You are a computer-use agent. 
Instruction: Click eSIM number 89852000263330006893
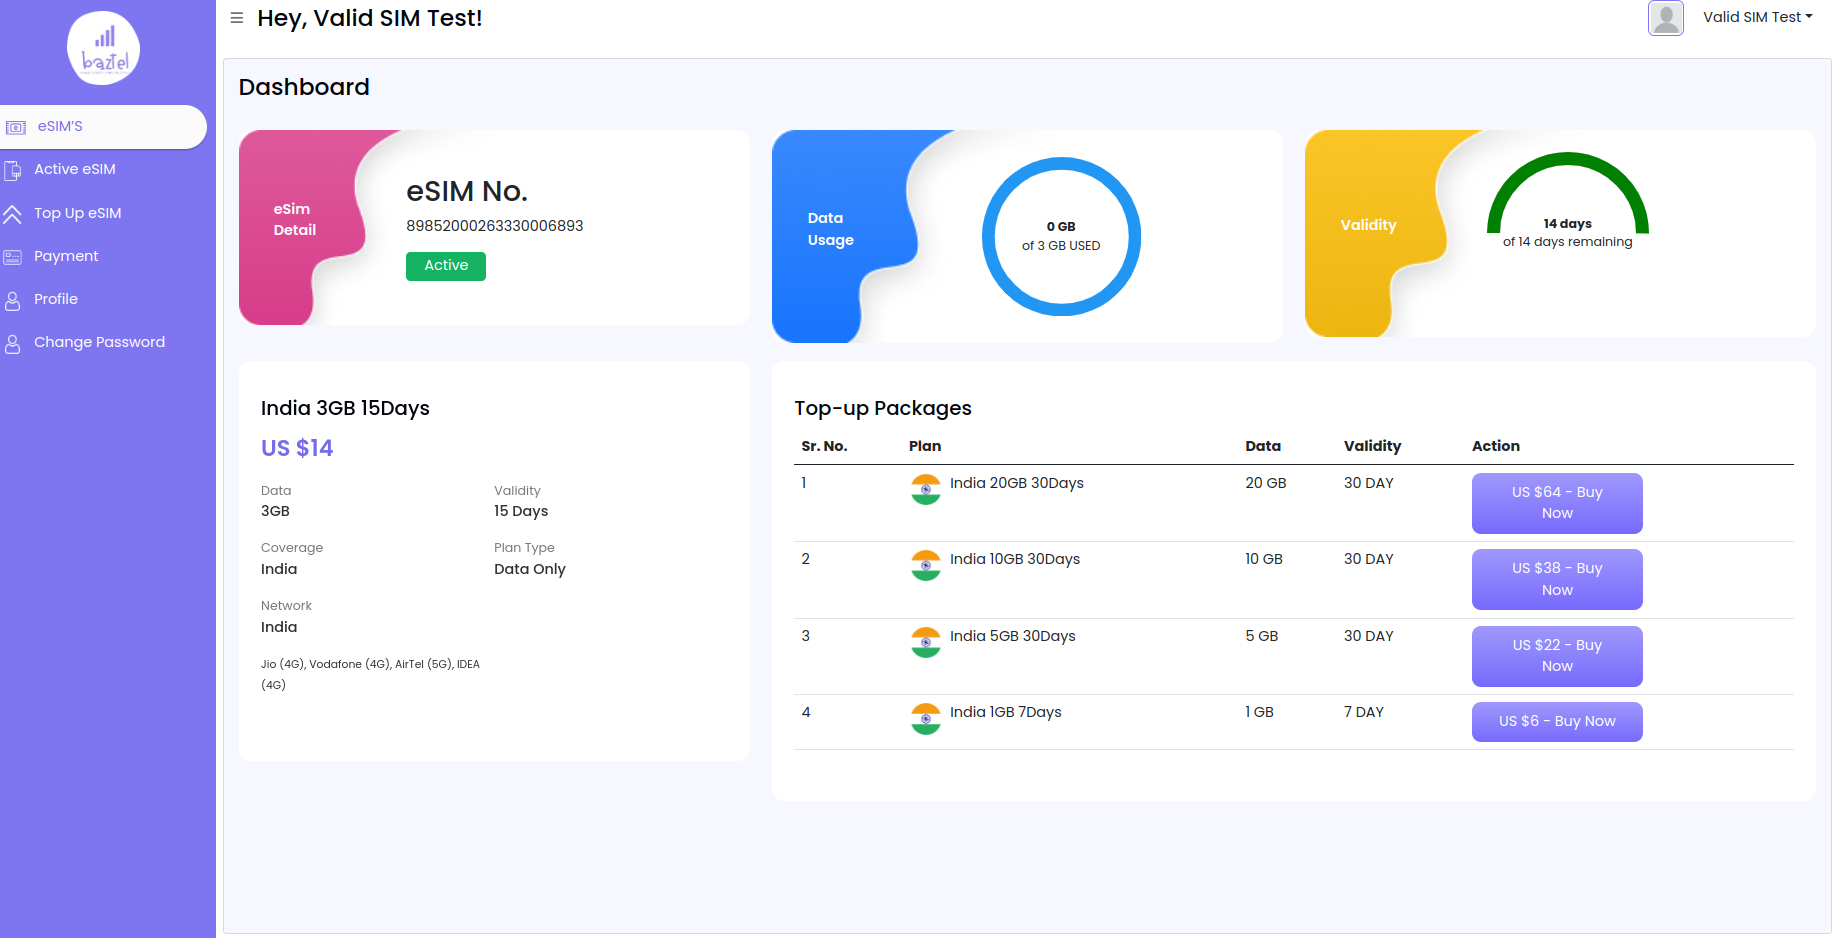pos(494,226)
